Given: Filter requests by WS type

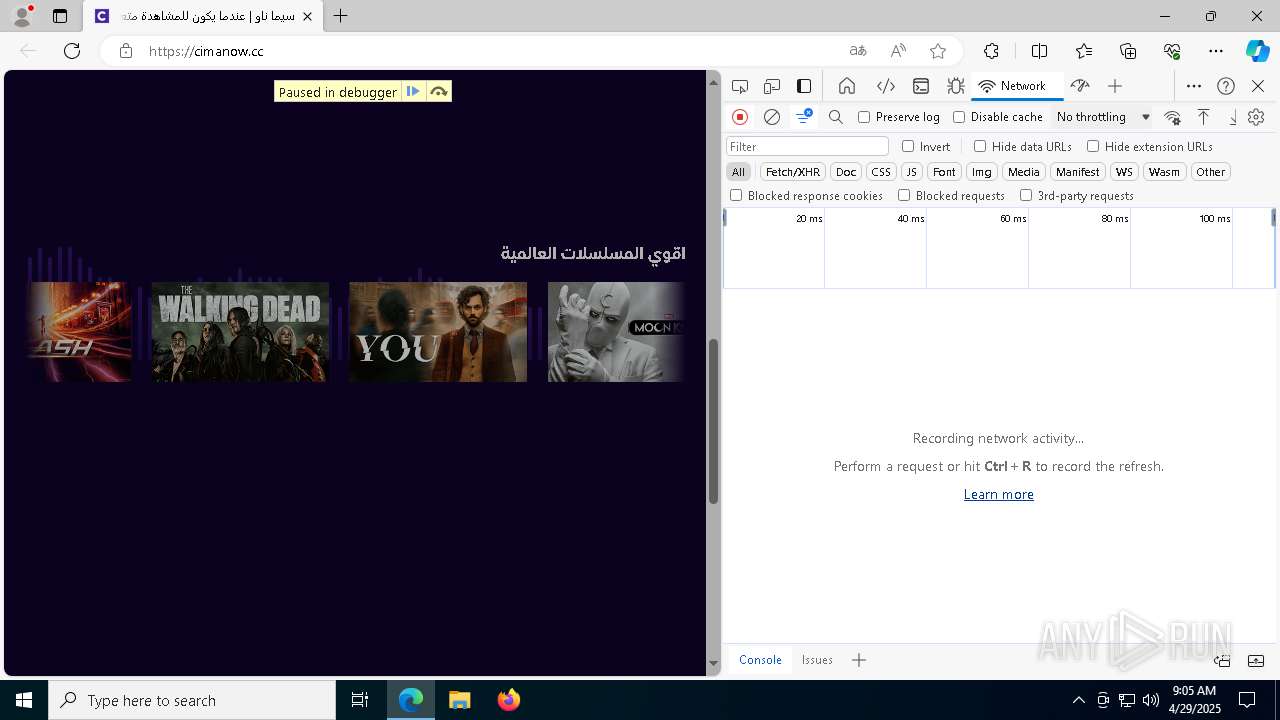Looking at the screenshot, I should [x=1125, y=172].
